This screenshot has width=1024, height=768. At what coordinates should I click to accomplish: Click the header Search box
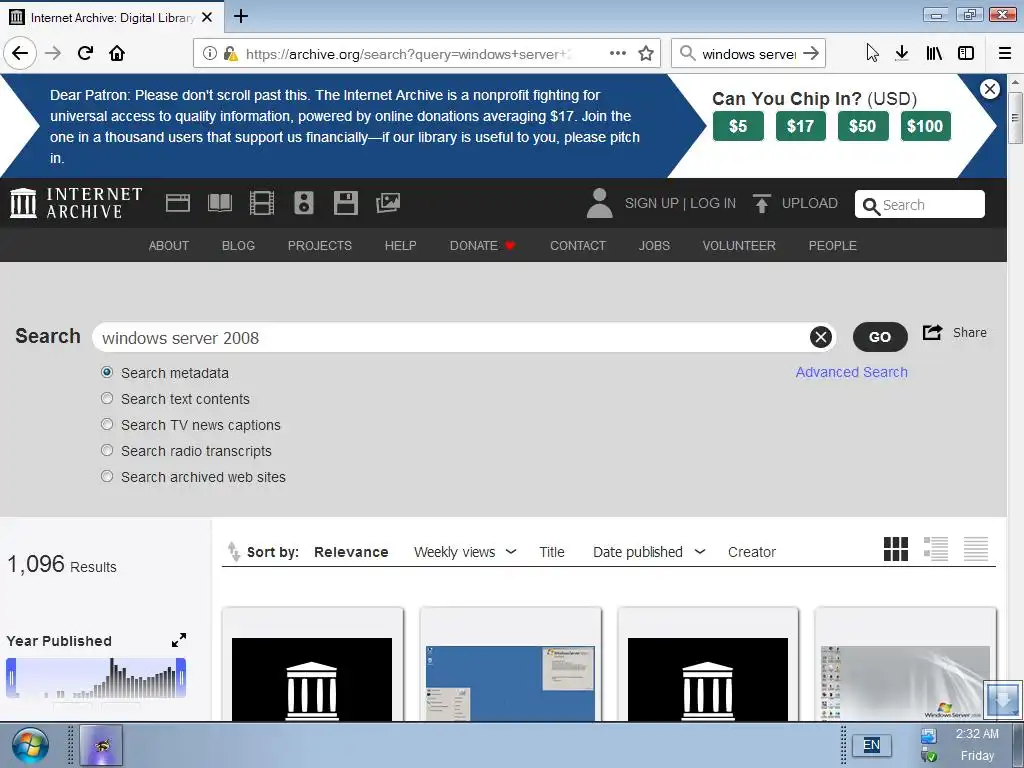click(x=920, y=204)
